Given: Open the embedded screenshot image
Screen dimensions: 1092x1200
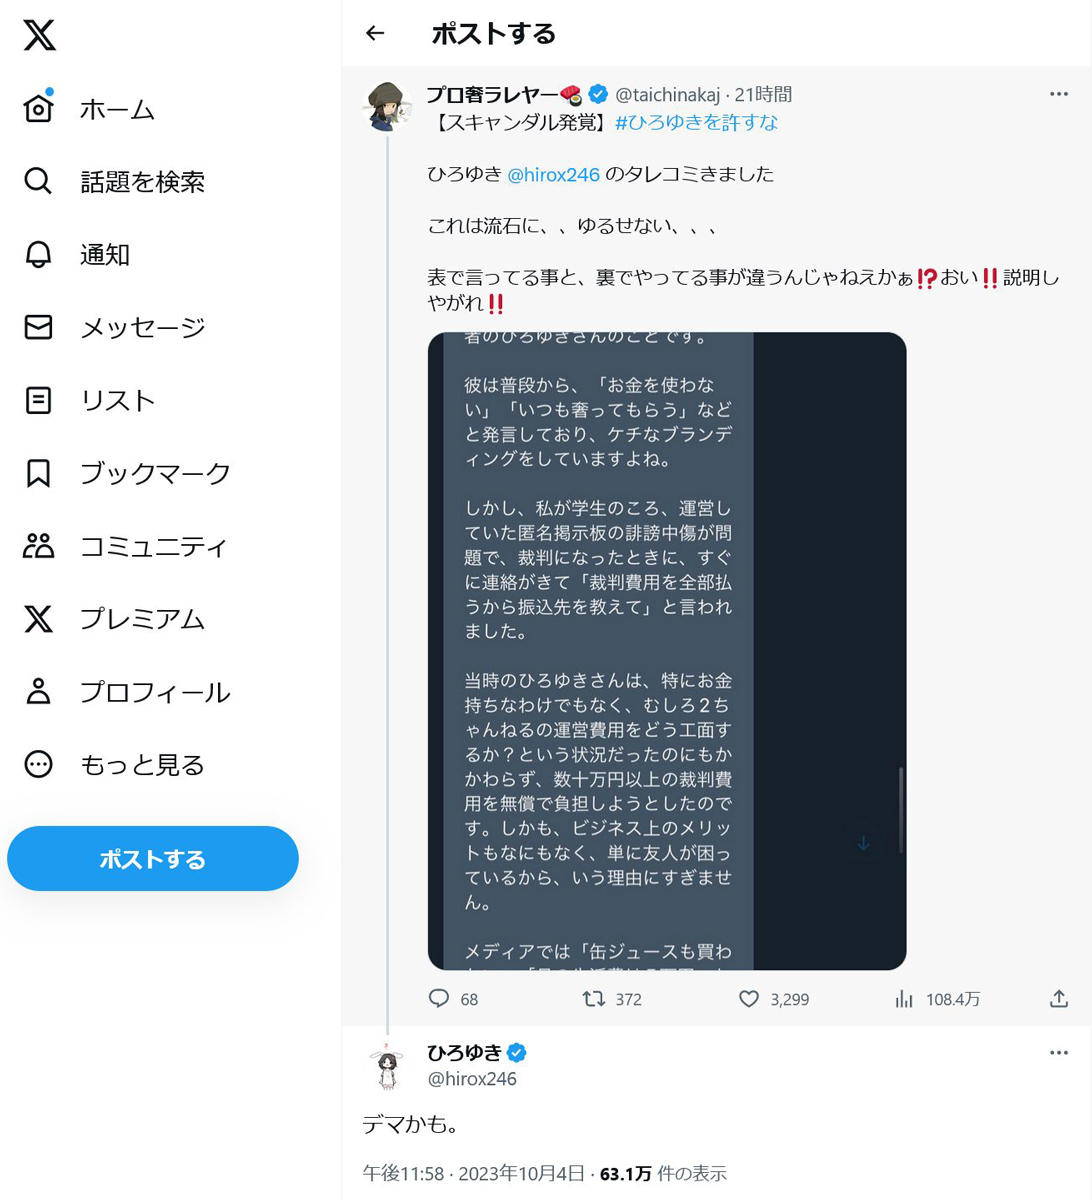Looking at the screenshot, I should (x=667, y=651).
